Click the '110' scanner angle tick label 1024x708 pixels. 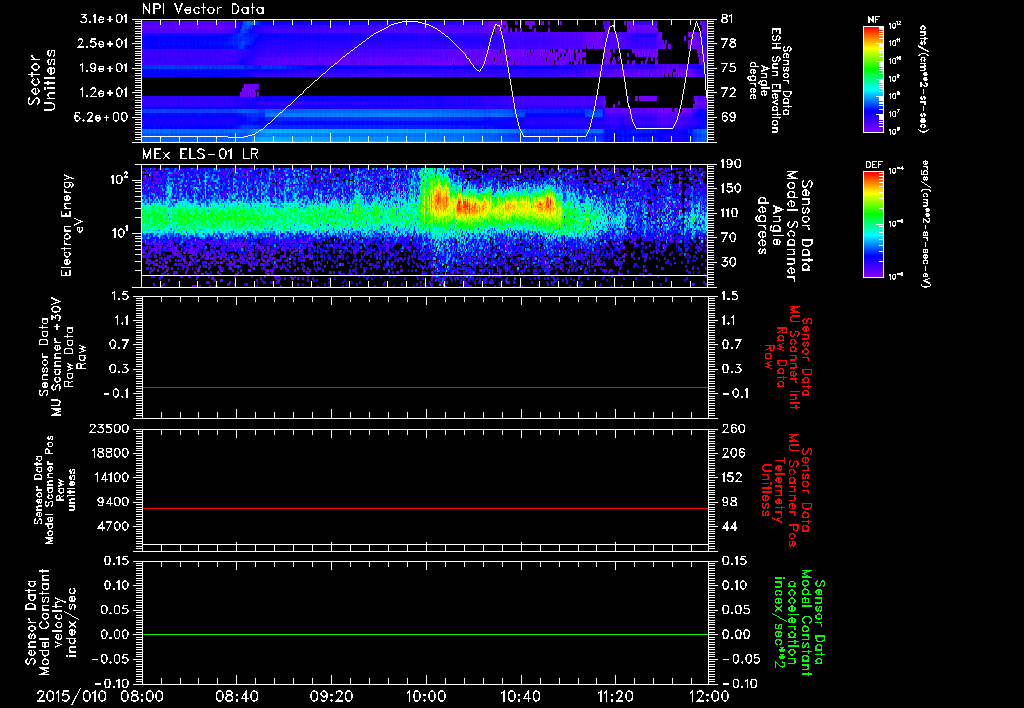click(x=731, y=213)
